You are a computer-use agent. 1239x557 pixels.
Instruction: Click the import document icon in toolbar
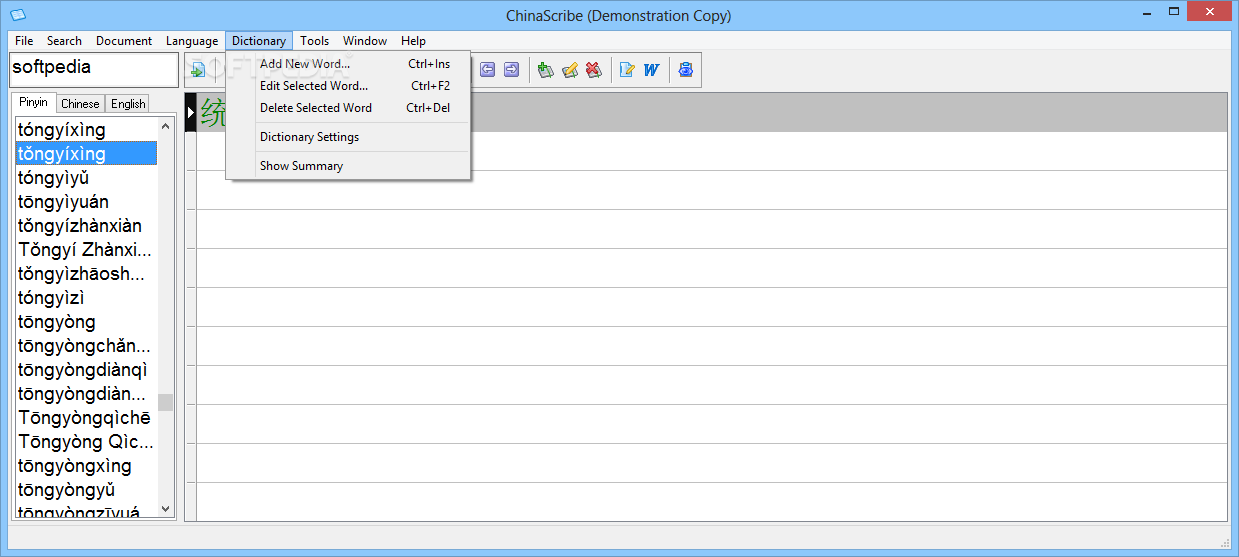[198, 70]
